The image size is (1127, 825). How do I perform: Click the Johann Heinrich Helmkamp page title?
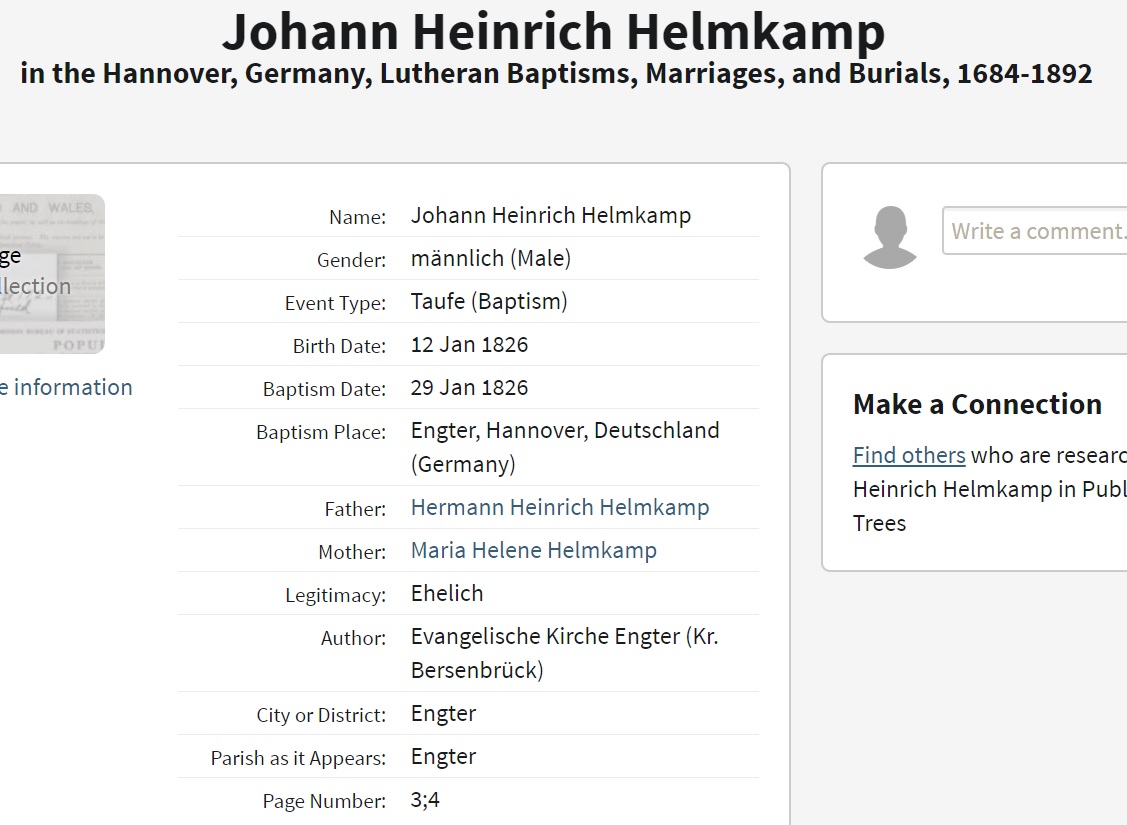click(x=553, y=31)
